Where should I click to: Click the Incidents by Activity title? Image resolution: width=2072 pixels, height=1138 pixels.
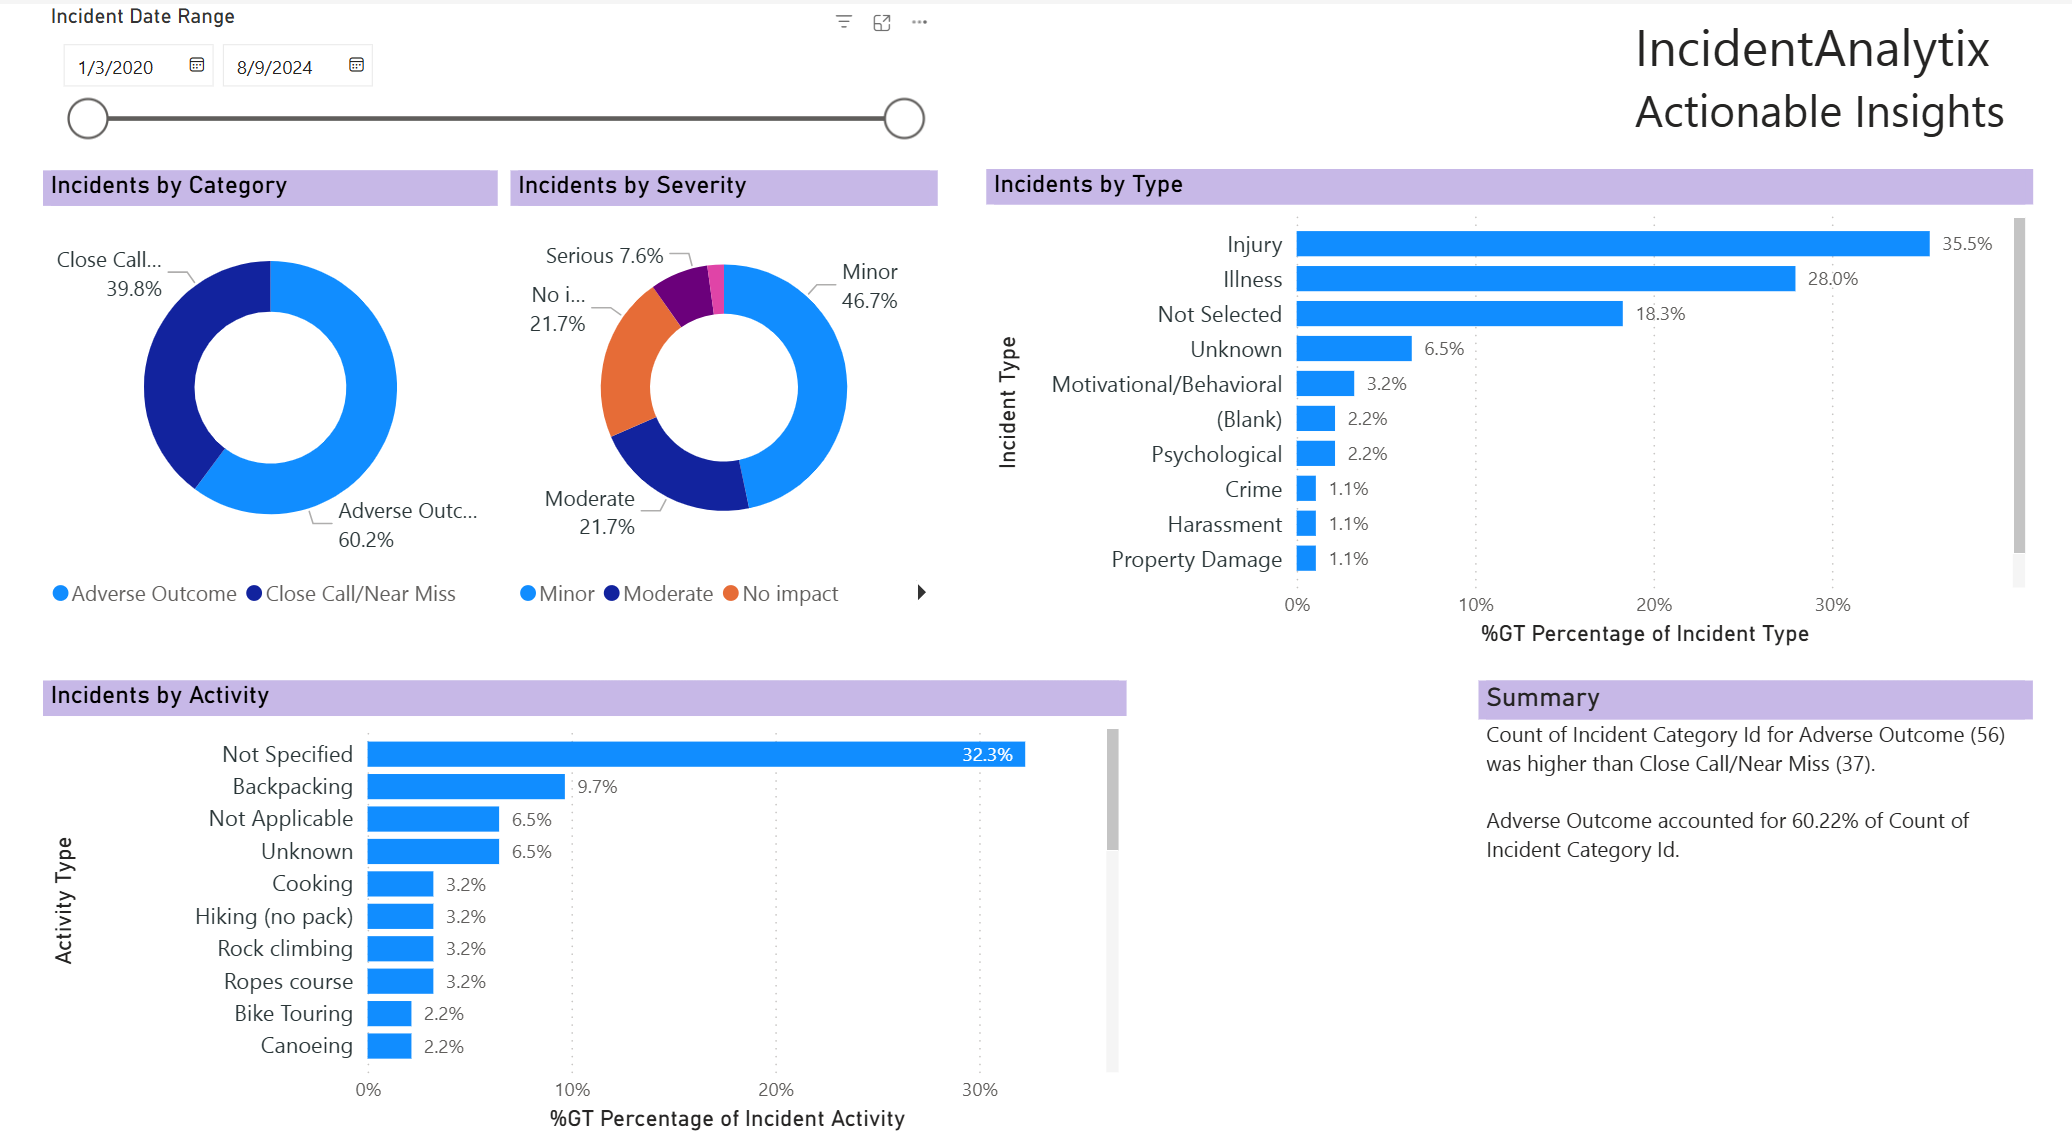160,696
